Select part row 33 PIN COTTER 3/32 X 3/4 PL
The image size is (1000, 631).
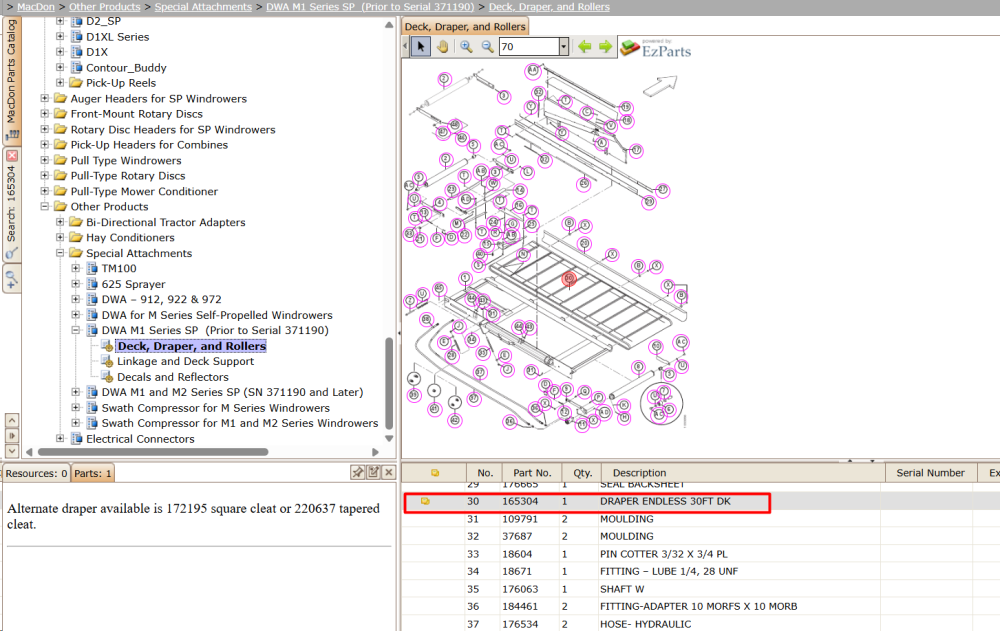(x=700, y=554)
